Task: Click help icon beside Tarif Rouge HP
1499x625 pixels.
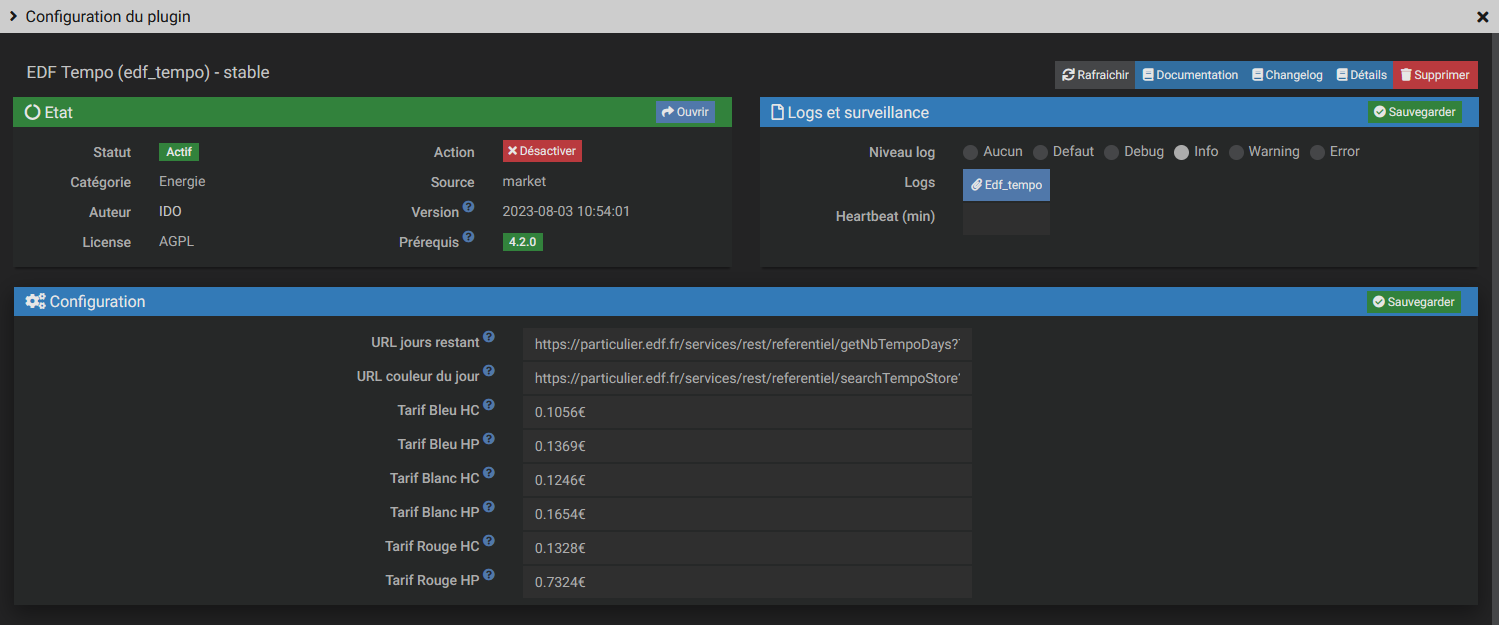Action: [489, 575]
